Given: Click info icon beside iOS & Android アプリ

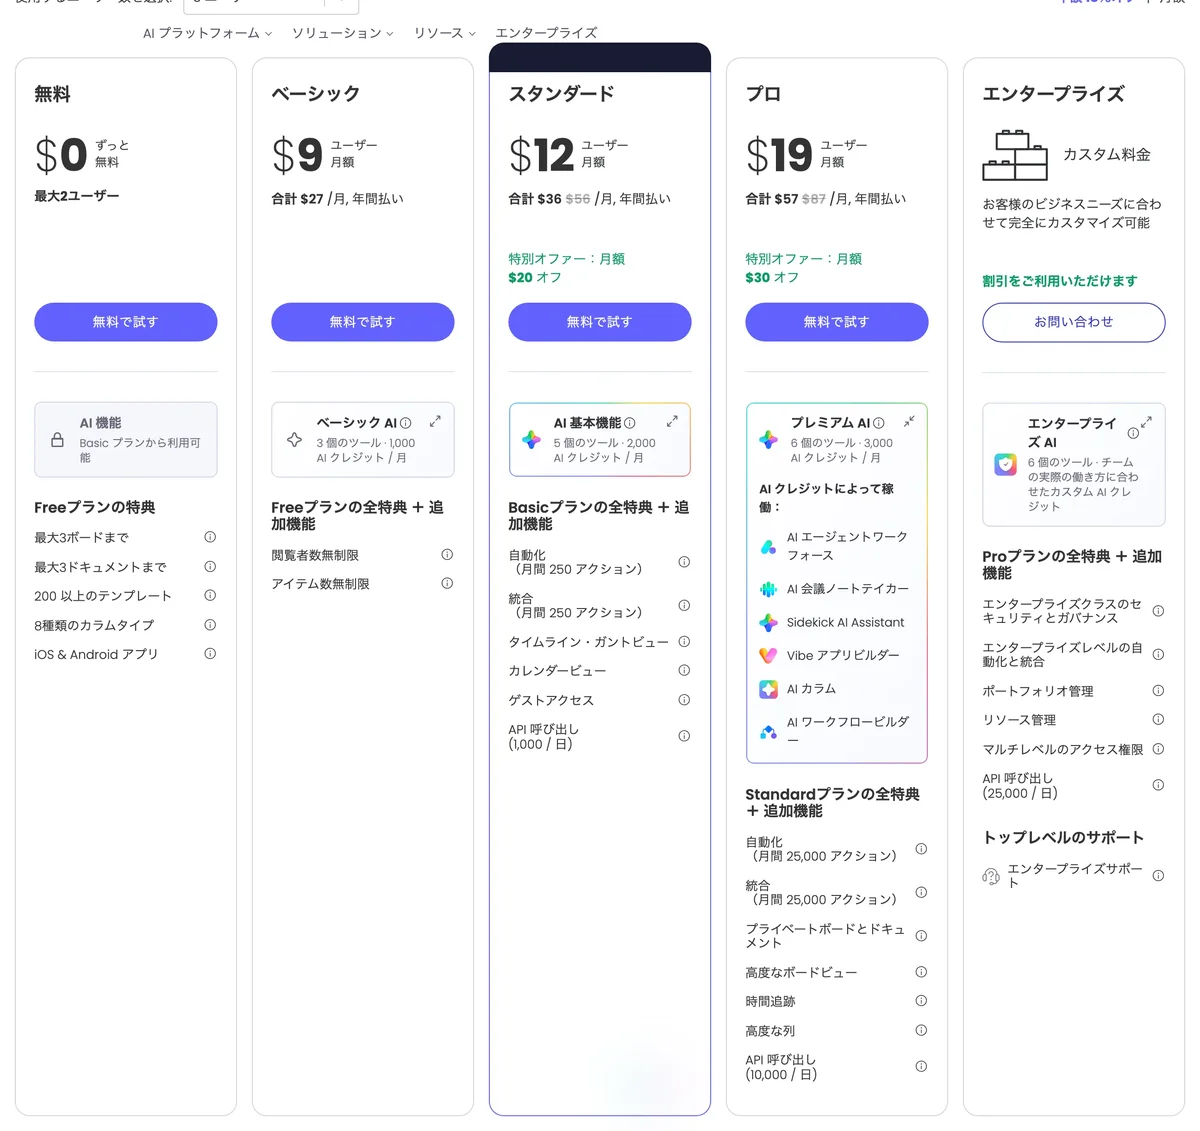Looking at the screenshot, I should click(x=210, y=654).
